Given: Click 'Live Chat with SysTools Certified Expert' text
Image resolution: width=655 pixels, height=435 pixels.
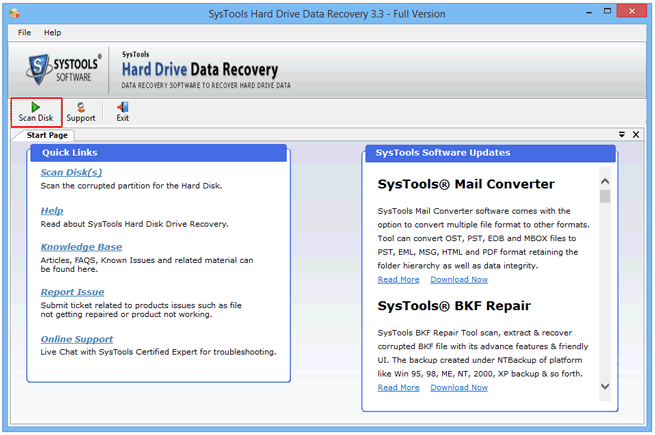Looking at the screenshot, I should pyautogui.click(x=118, y=352).
